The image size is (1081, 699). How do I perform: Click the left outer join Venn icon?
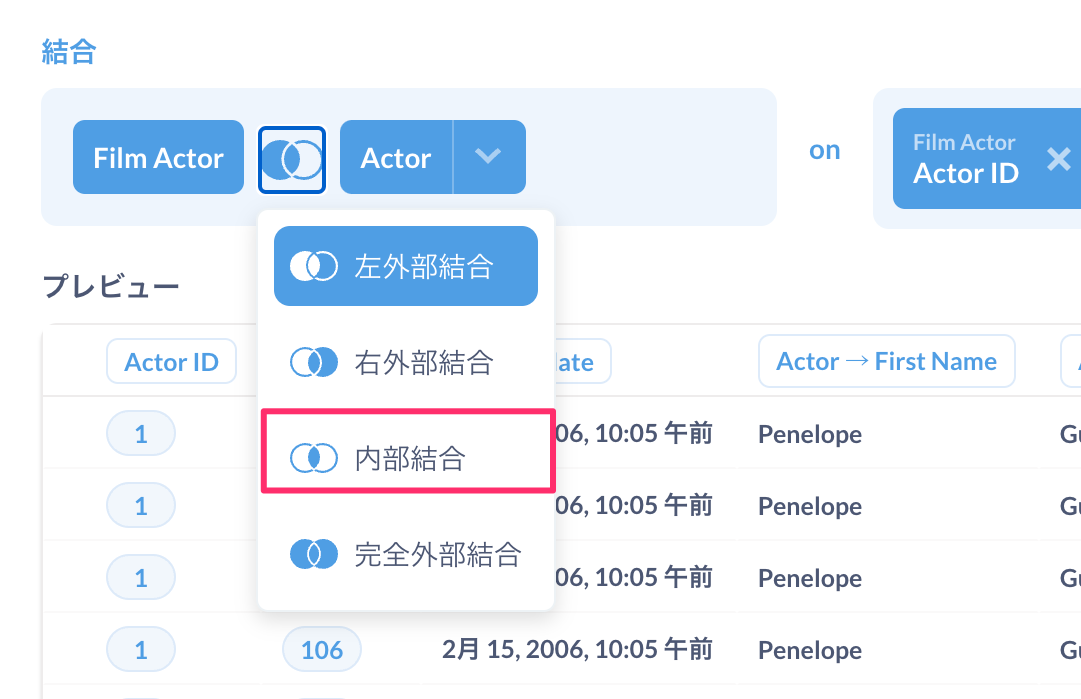click(313, 266)
